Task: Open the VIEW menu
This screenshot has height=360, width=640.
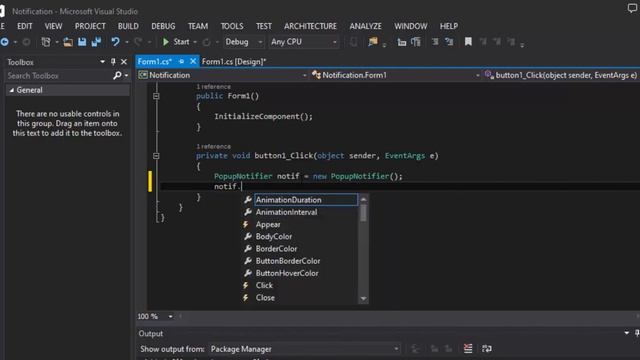Action: [x=53, y=26]
